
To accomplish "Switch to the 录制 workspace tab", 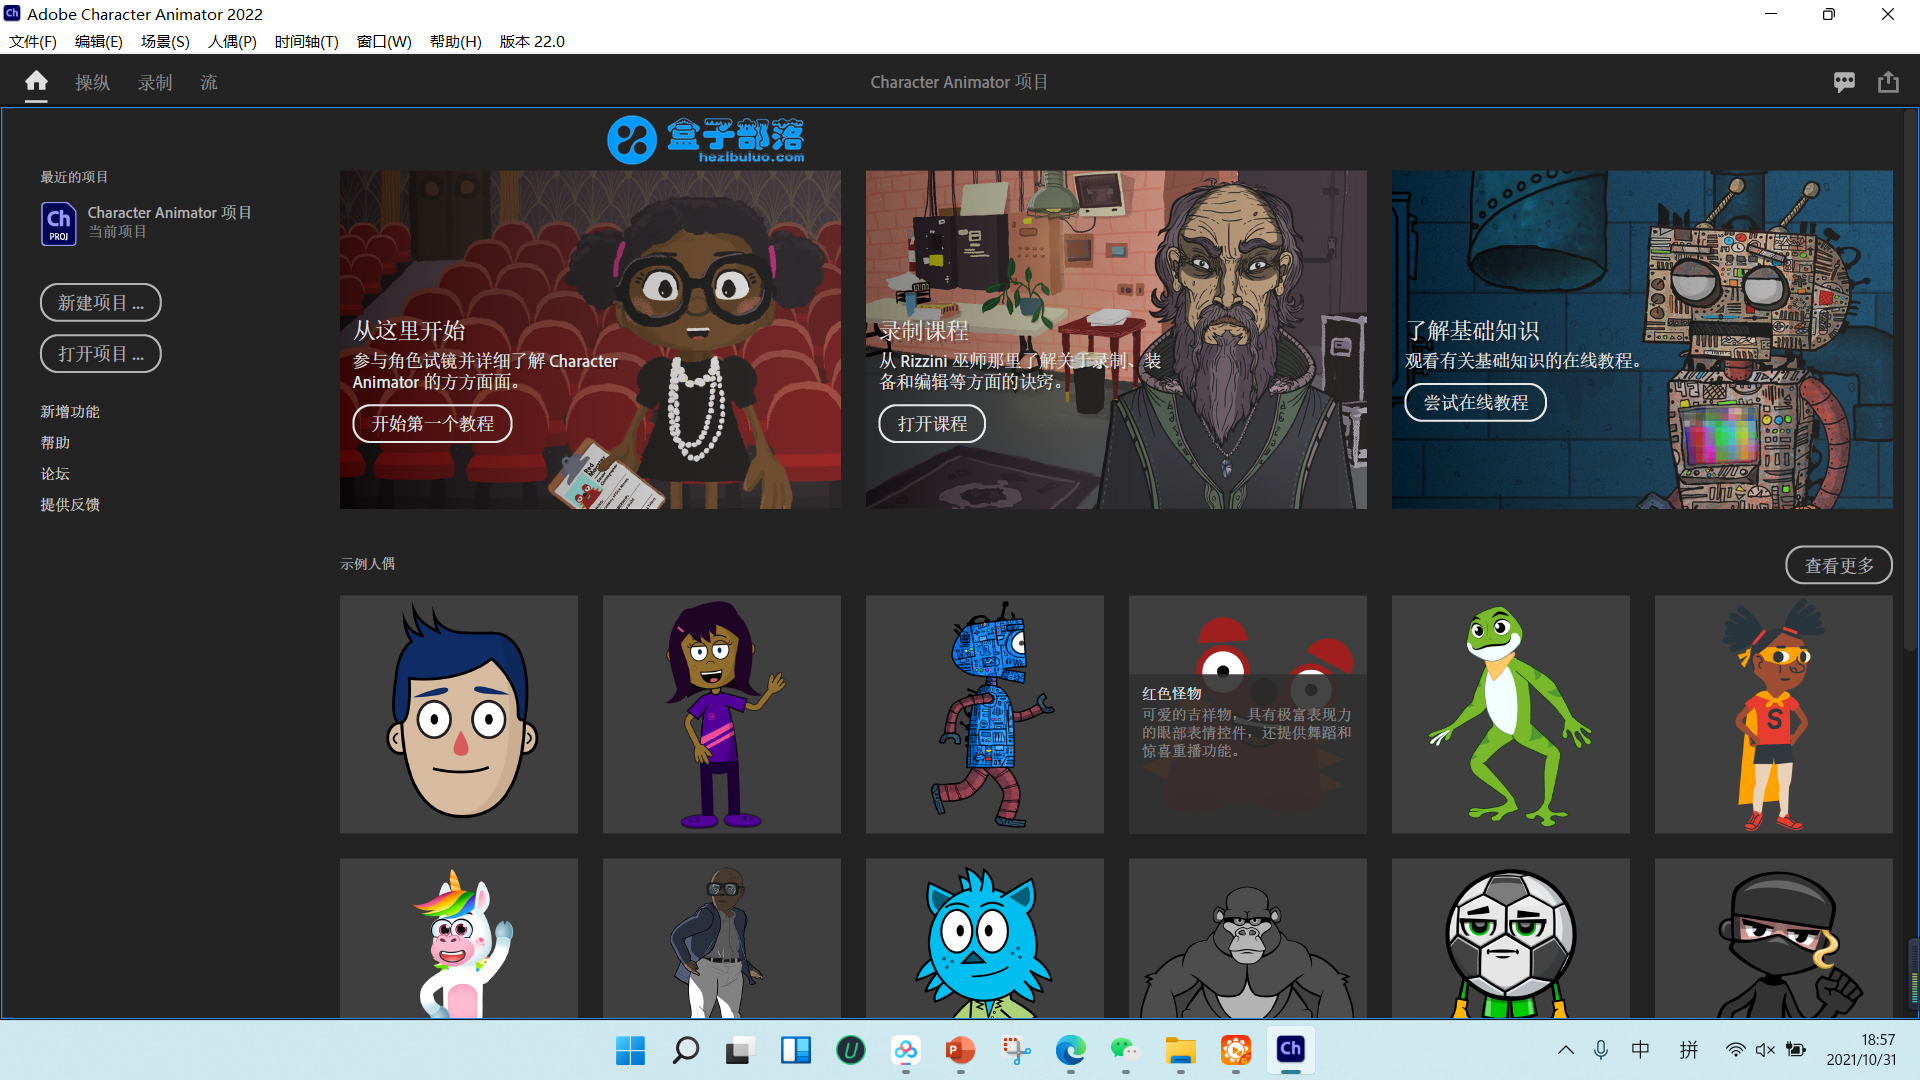I will coord(155,82).
